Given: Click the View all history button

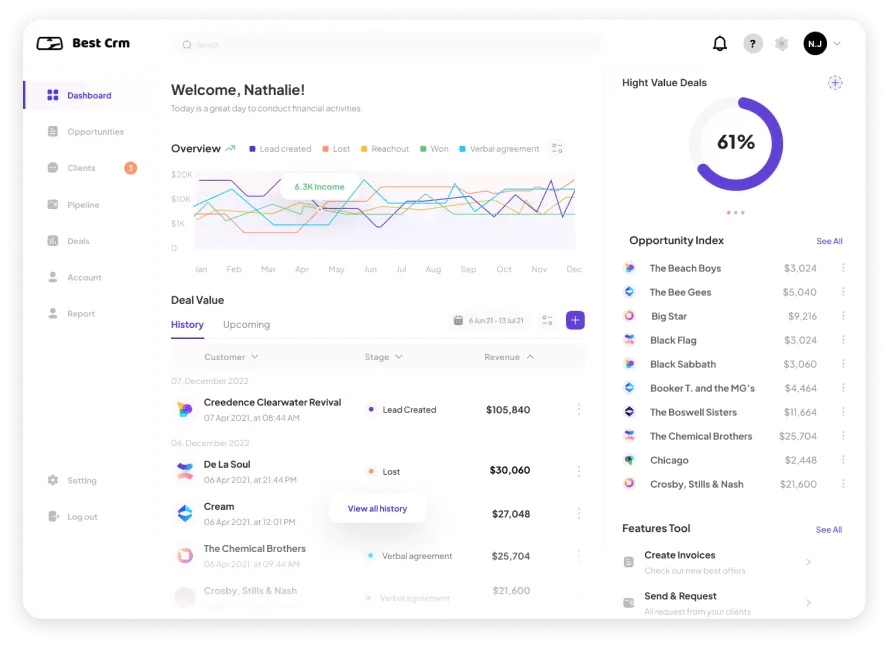Looking at the screenshot, I should click(377, 509).
